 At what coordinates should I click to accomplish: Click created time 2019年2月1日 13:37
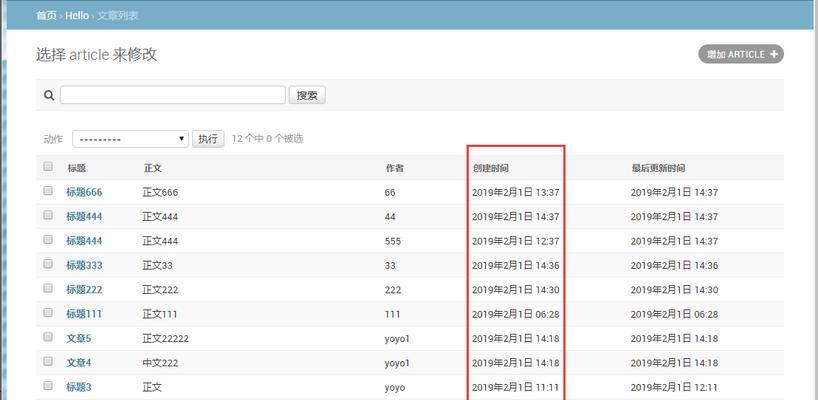(x=515, y=192)
